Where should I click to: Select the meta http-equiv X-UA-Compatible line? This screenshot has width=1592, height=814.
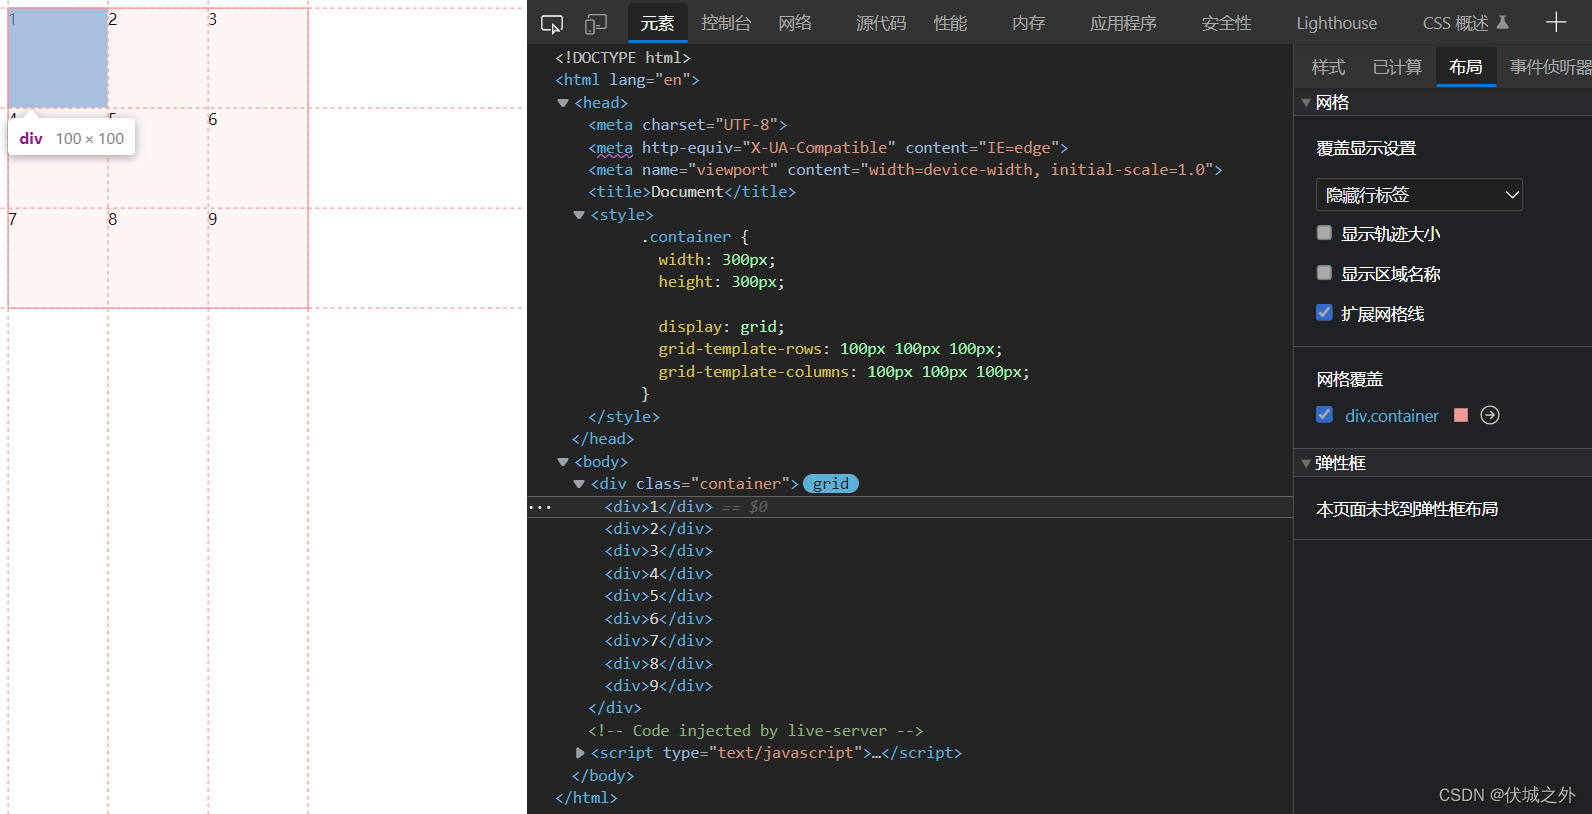click(828, 148)
